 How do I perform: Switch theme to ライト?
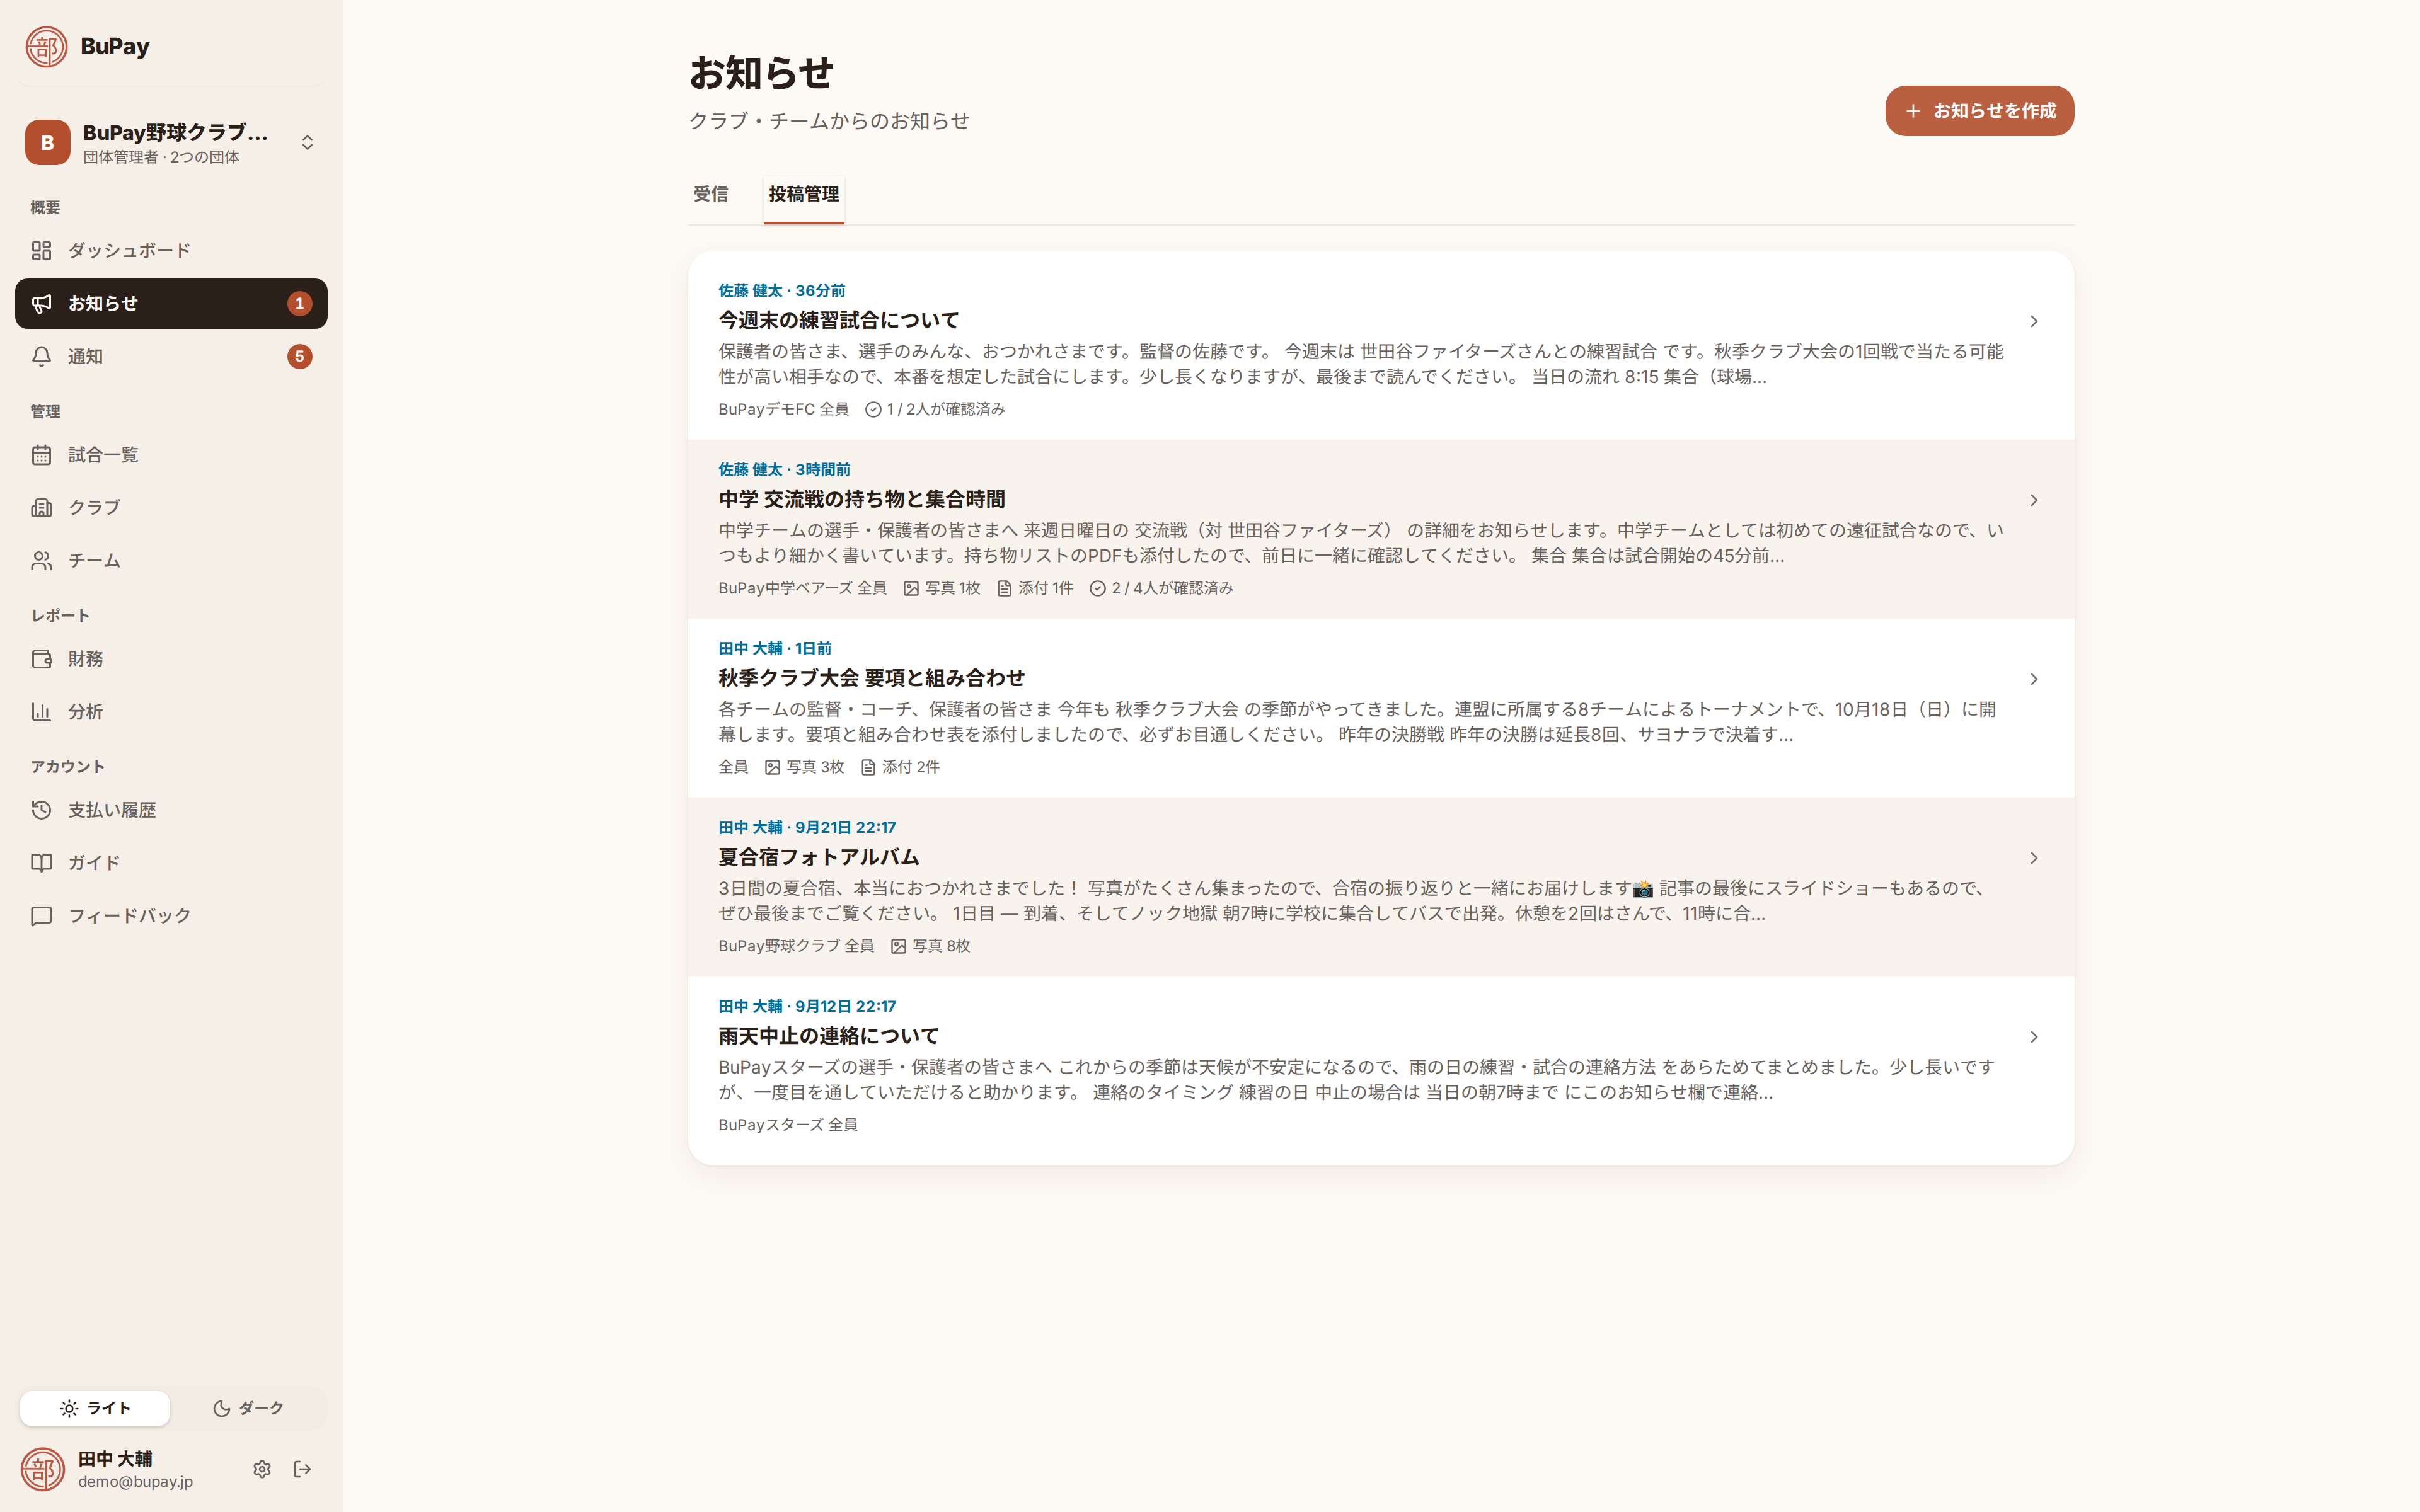(x=95, y=1408)
